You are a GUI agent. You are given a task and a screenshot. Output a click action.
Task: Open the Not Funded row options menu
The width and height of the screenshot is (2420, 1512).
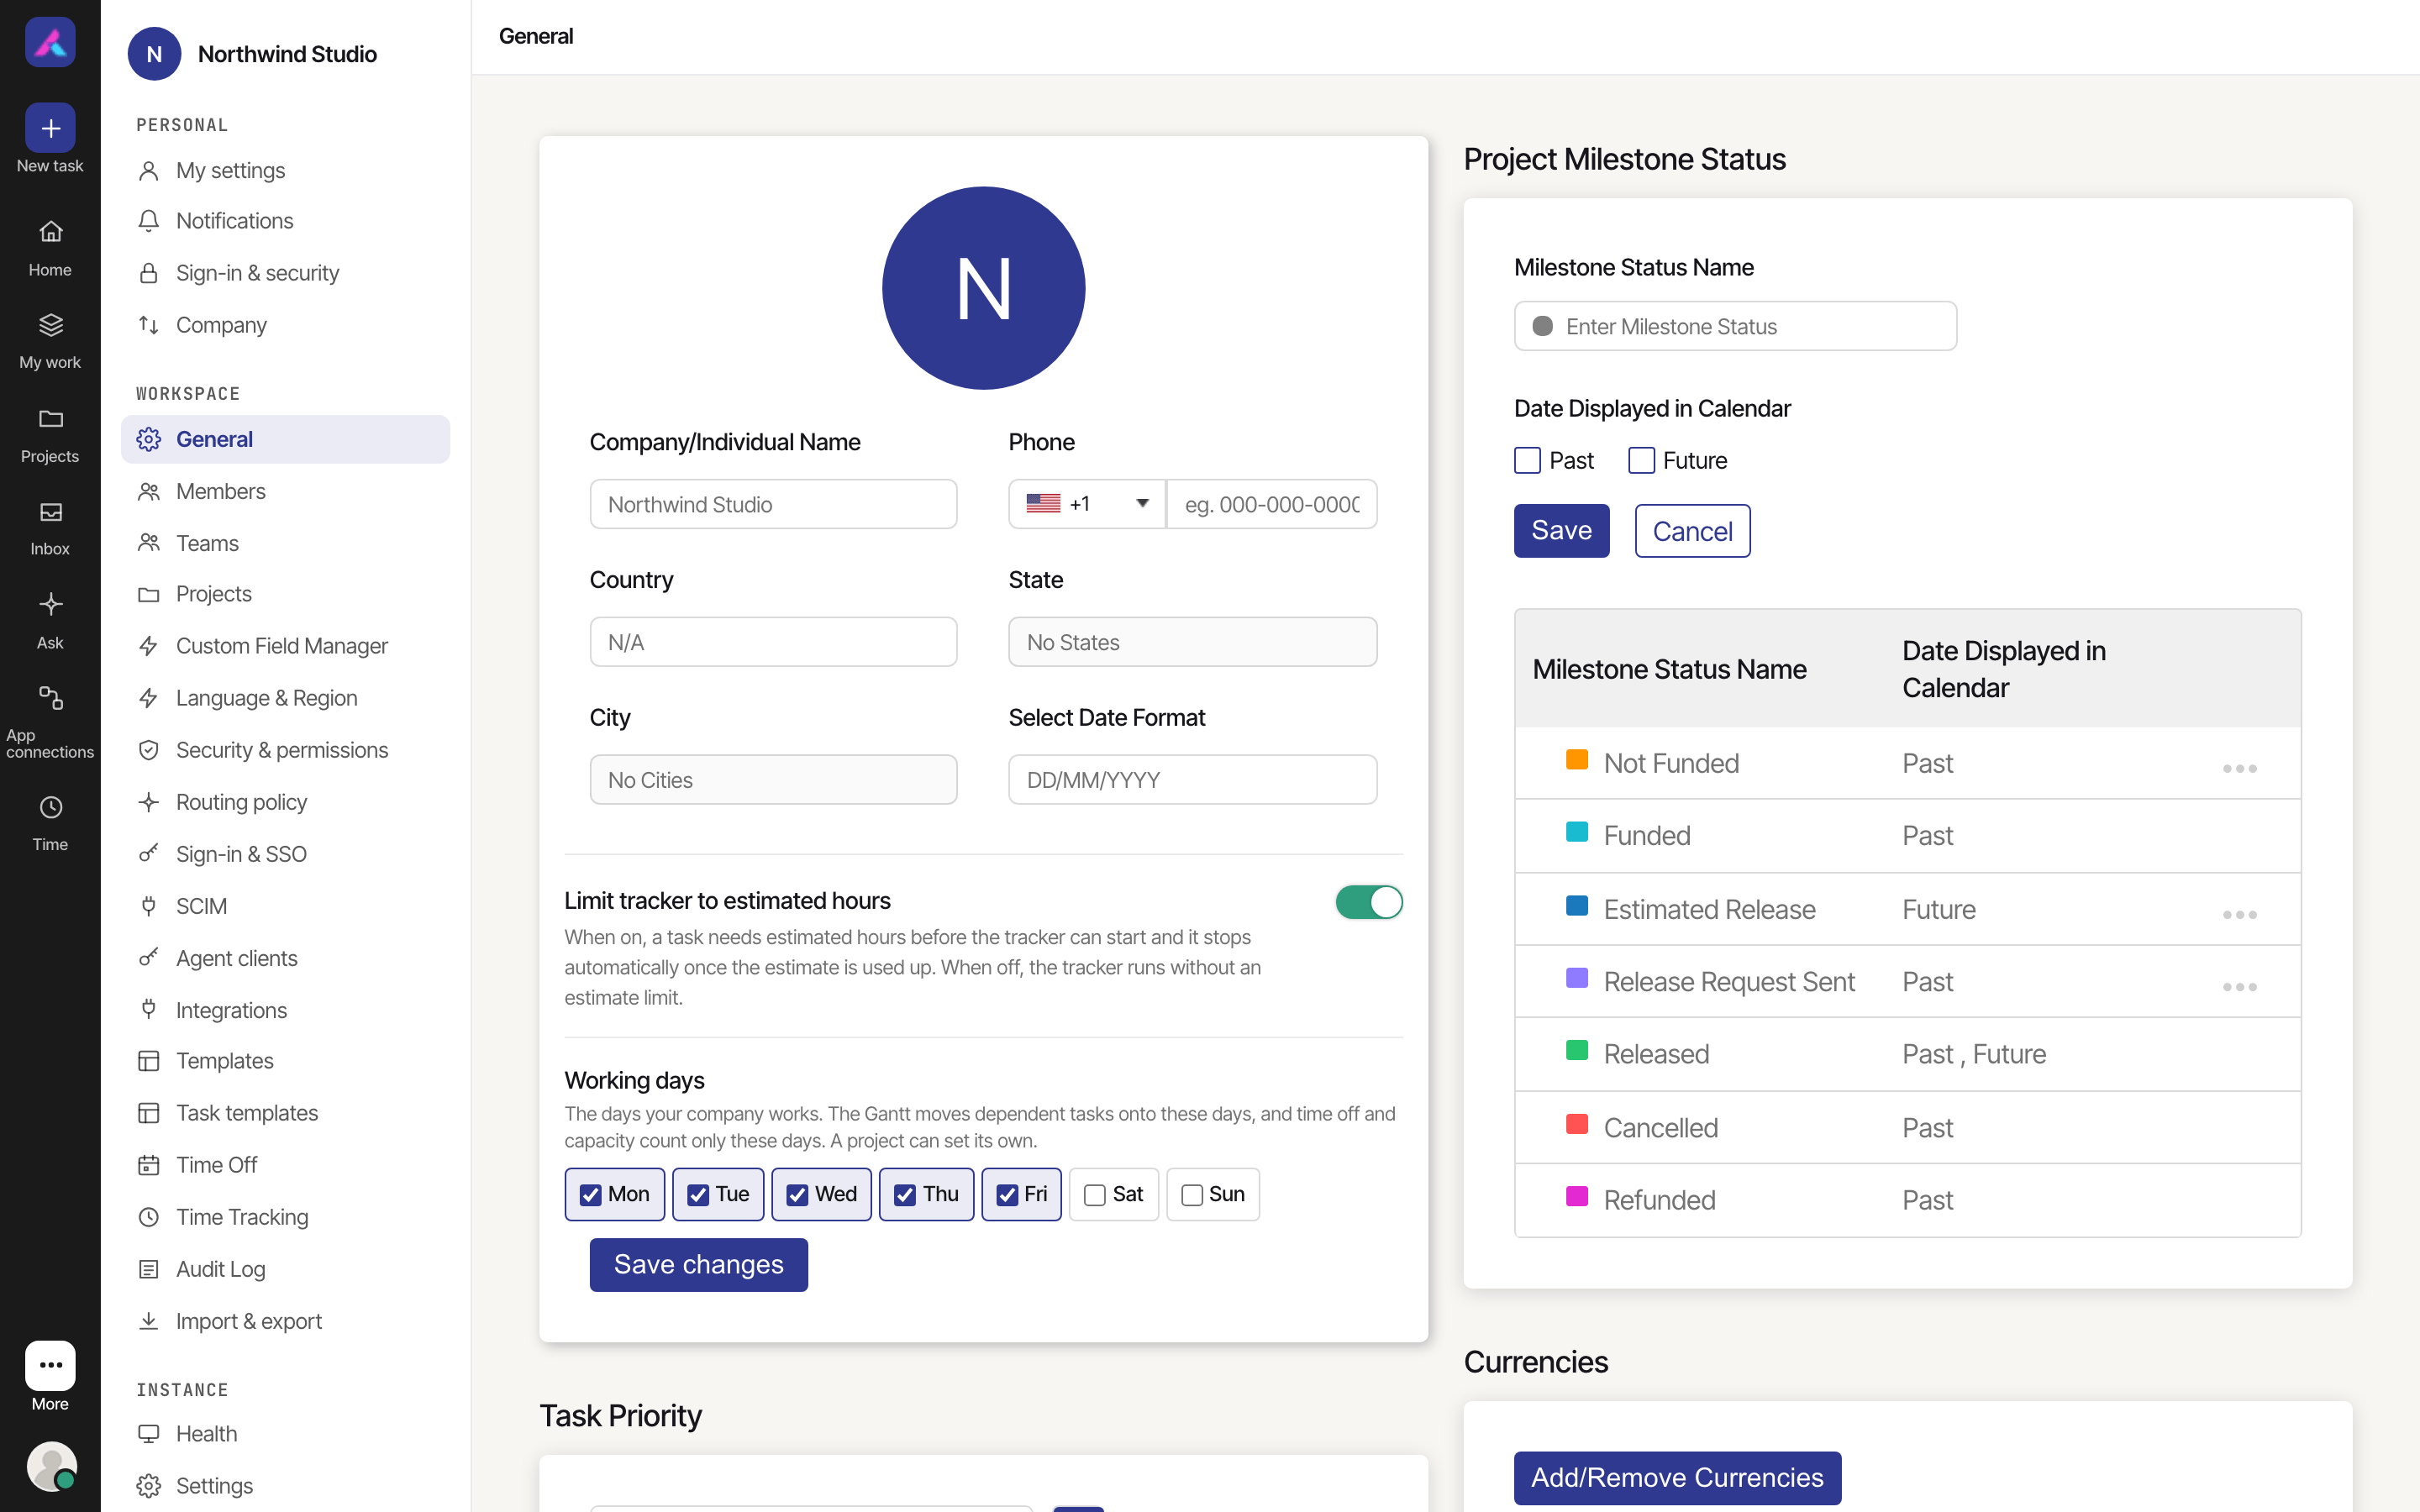[x=2239, y=768]
